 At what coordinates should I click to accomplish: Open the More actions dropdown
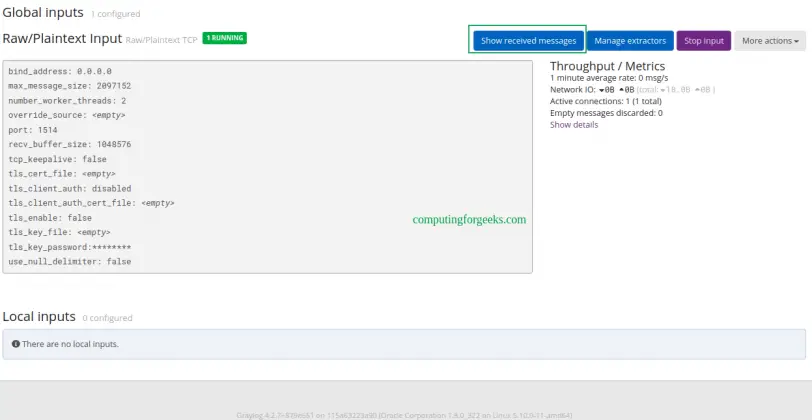pyautogui.click(x=769, y=41)
